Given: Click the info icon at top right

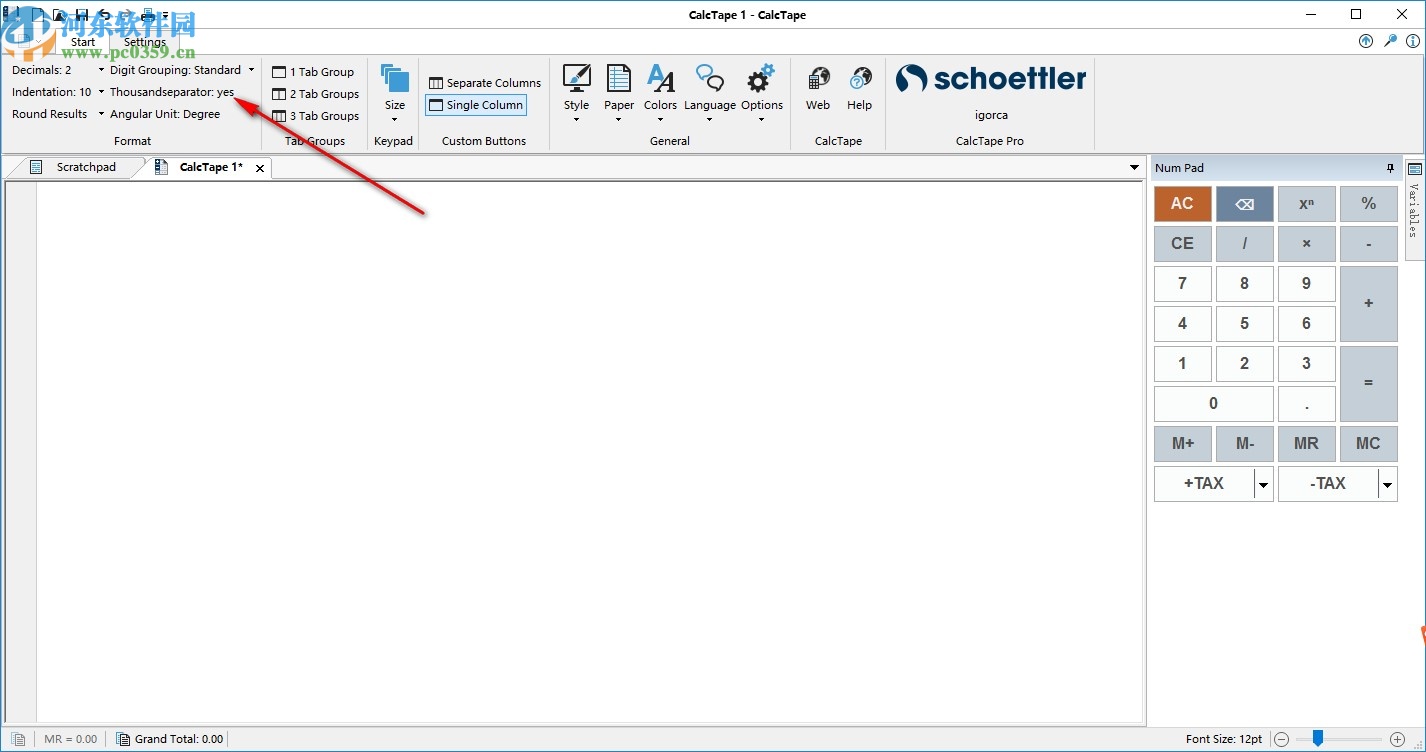Looking at the screenshot, I should point(1413,41).
